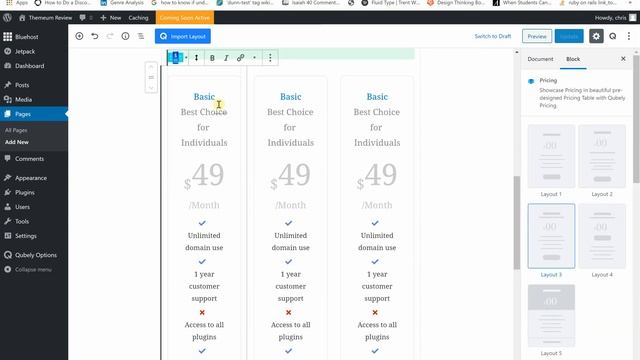Image resolution: width=640 pixels, height=360 pixels.
Task: Close the settings sidebar
Action: [x=623, y=59]
